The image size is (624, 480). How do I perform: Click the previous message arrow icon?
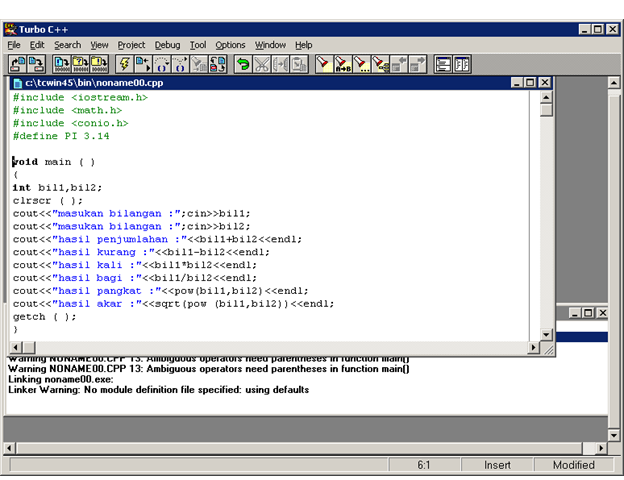click(x=399, y=64)
